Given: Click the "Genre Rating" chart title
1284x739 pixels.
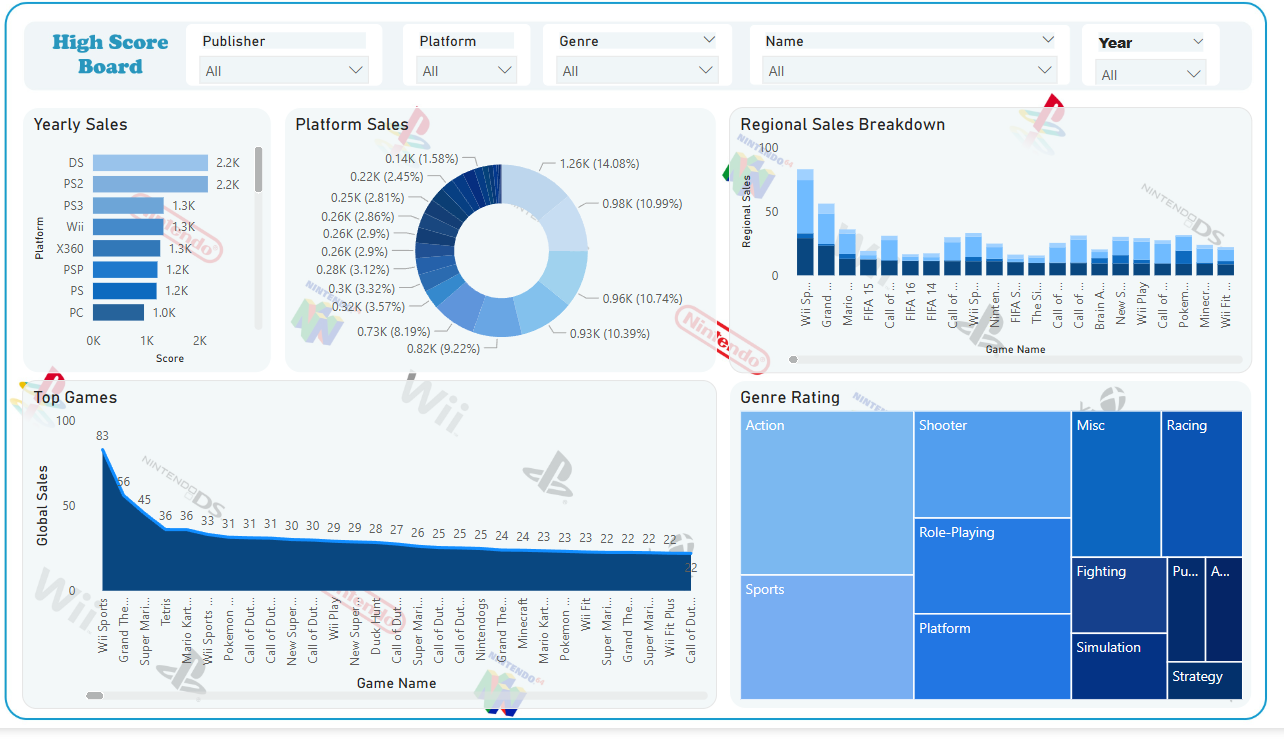Looking at the screenshot, I should point(790,398).
